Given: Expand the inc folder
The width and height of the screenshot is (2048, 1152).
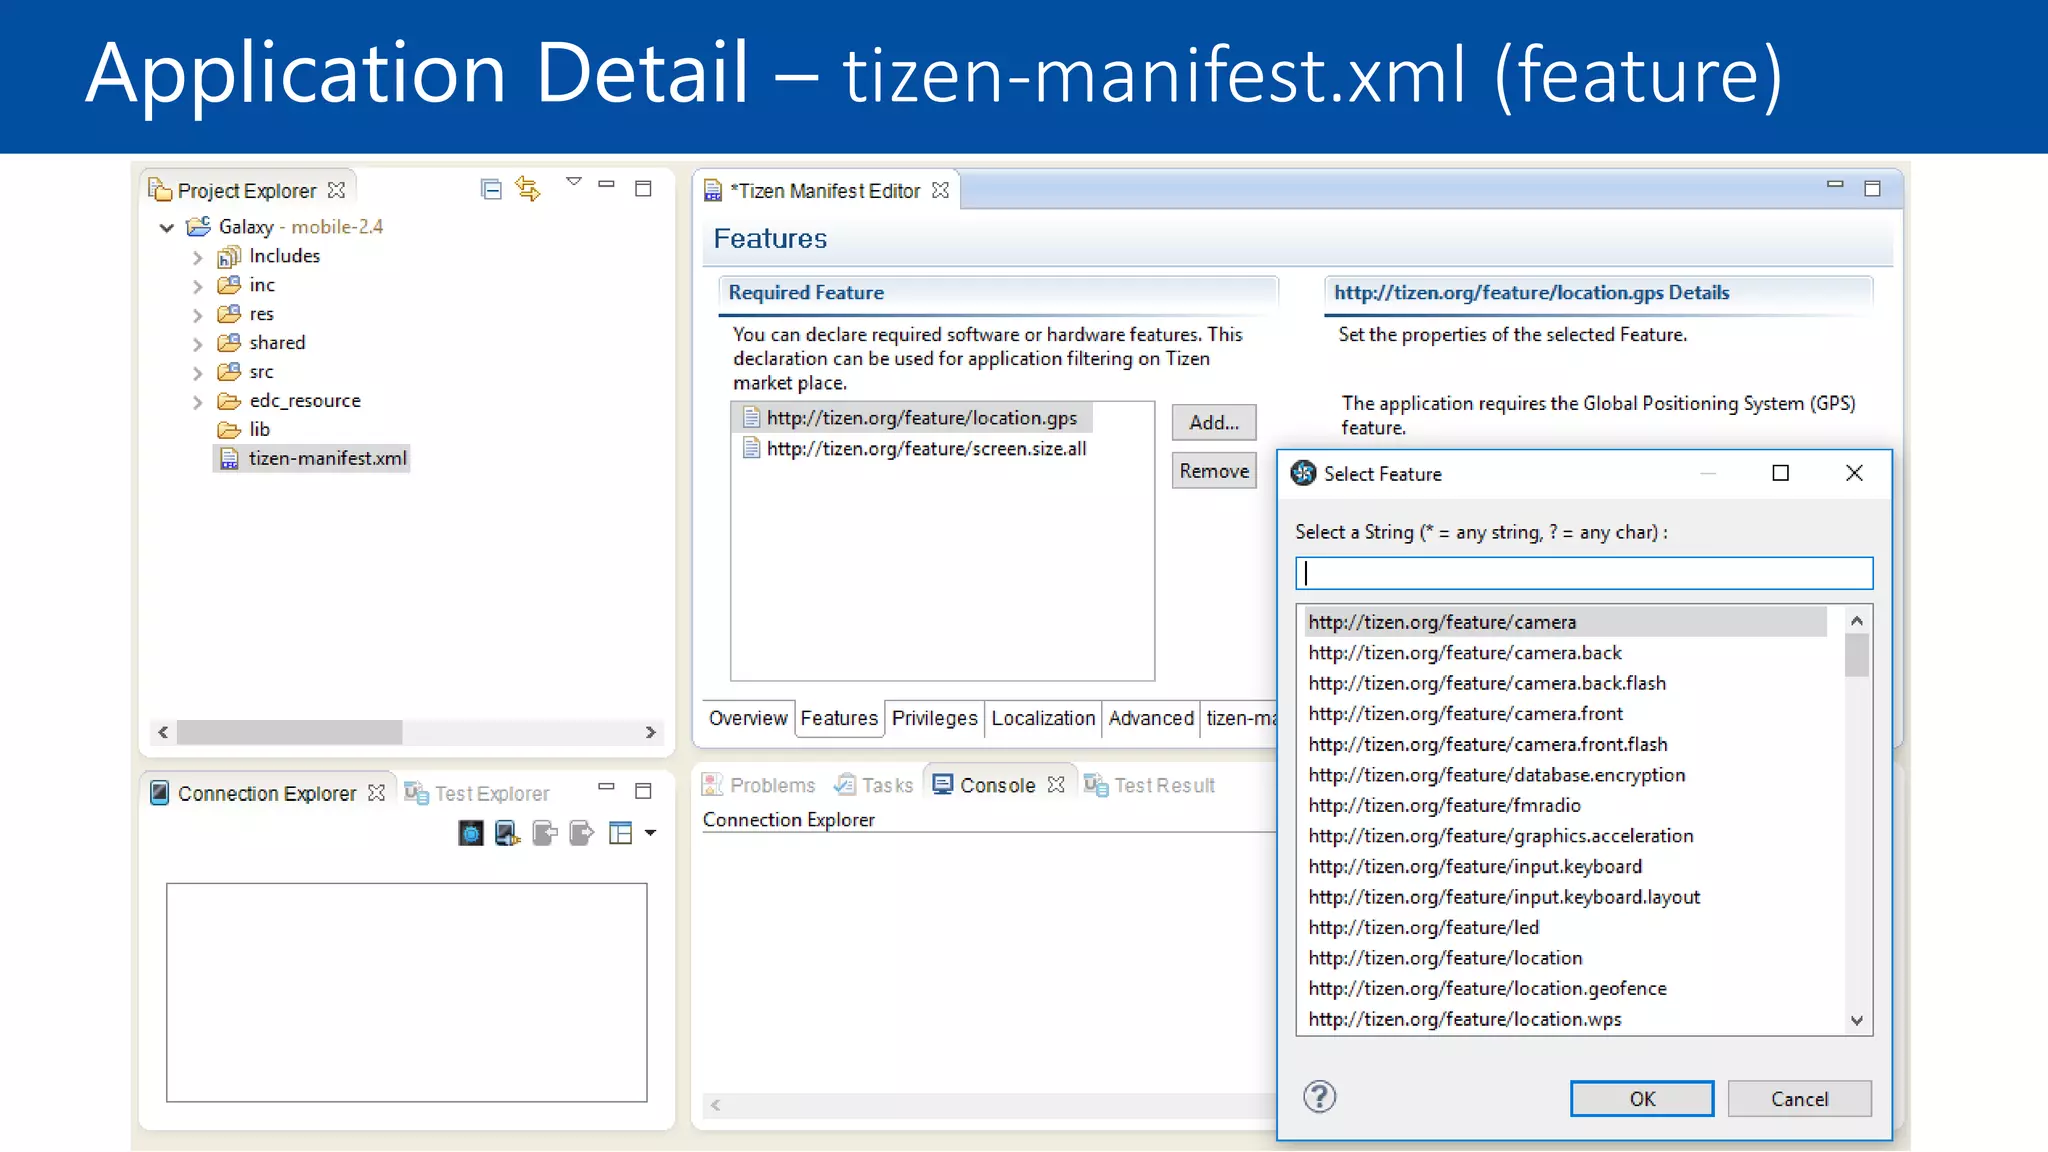Looking at the screenshot, I should click(x=198, y=286).
